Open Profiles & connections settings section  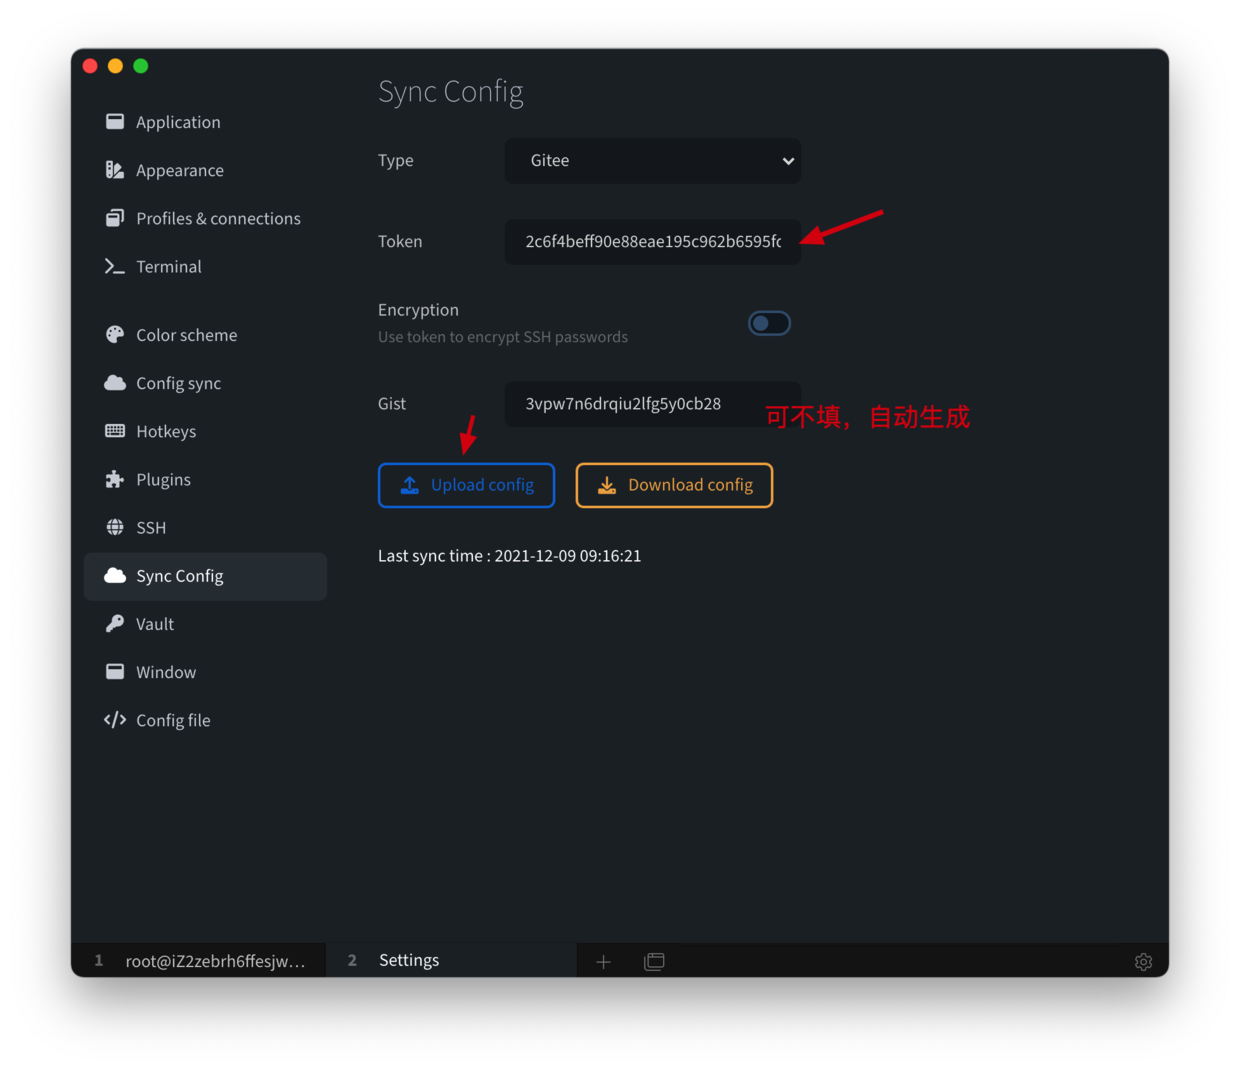pyautogui.click(x=218, y=218)
